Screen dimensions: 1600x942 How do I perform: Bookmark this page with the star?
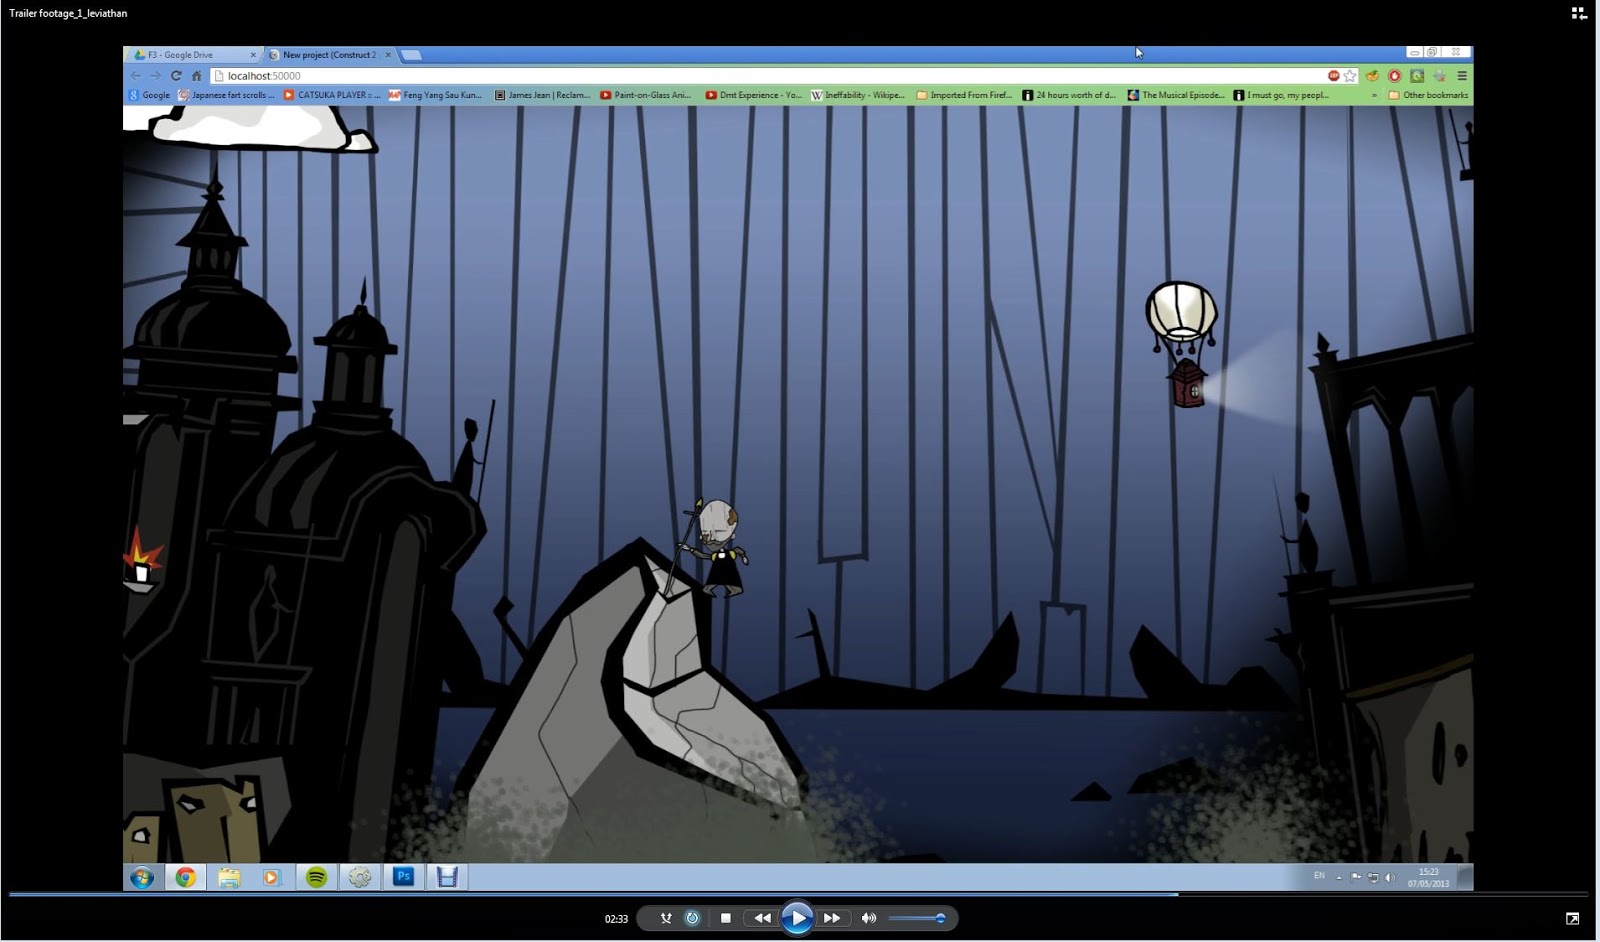click(1350, 76)
